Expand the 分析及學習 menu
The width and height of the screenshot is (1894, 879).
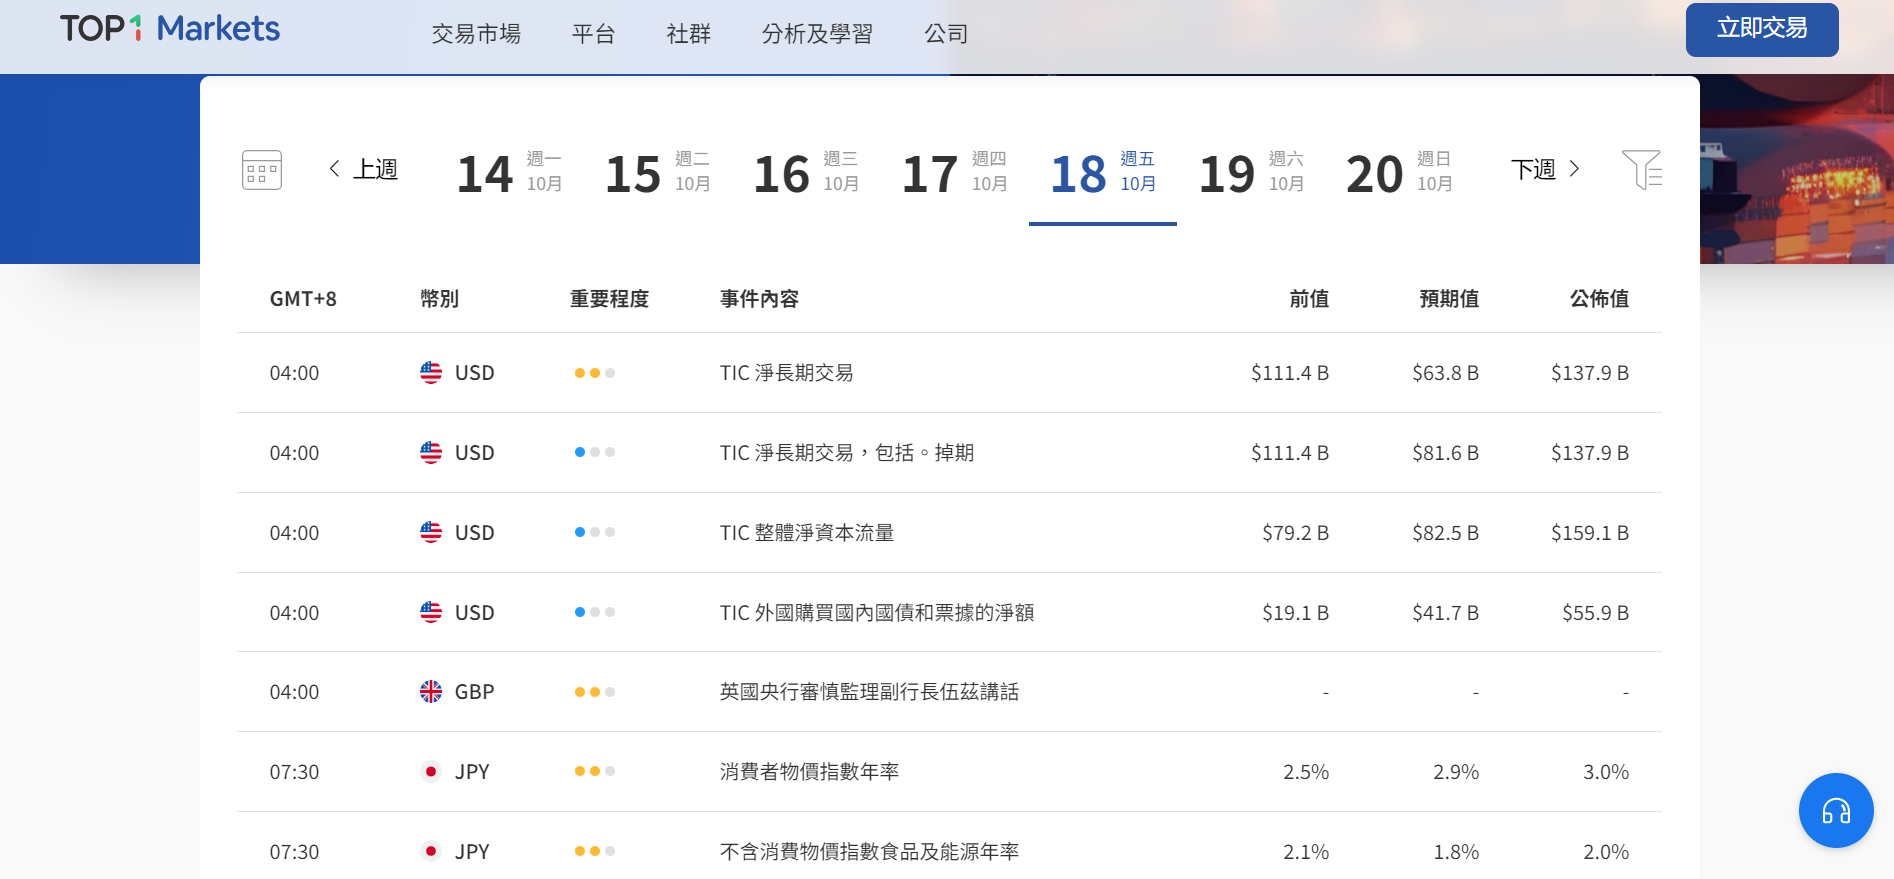[x=817, y=34]
